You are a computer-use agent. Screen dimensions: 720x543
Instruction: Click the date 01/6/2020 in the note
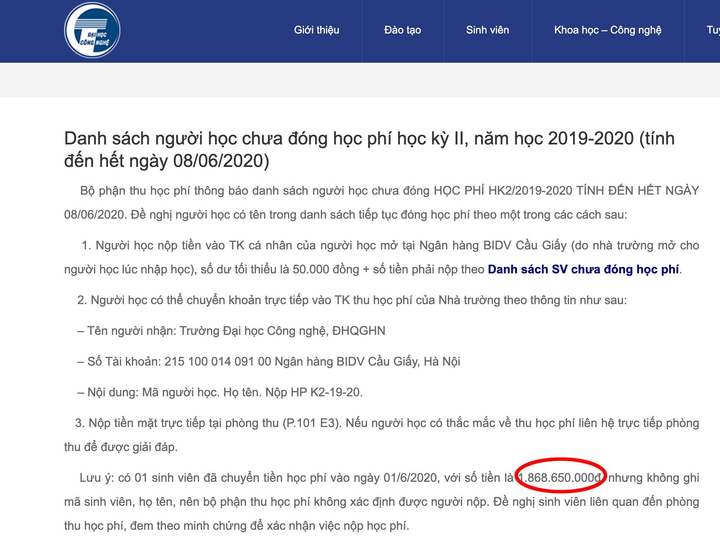pyautogui.click(x=410, y=478)
